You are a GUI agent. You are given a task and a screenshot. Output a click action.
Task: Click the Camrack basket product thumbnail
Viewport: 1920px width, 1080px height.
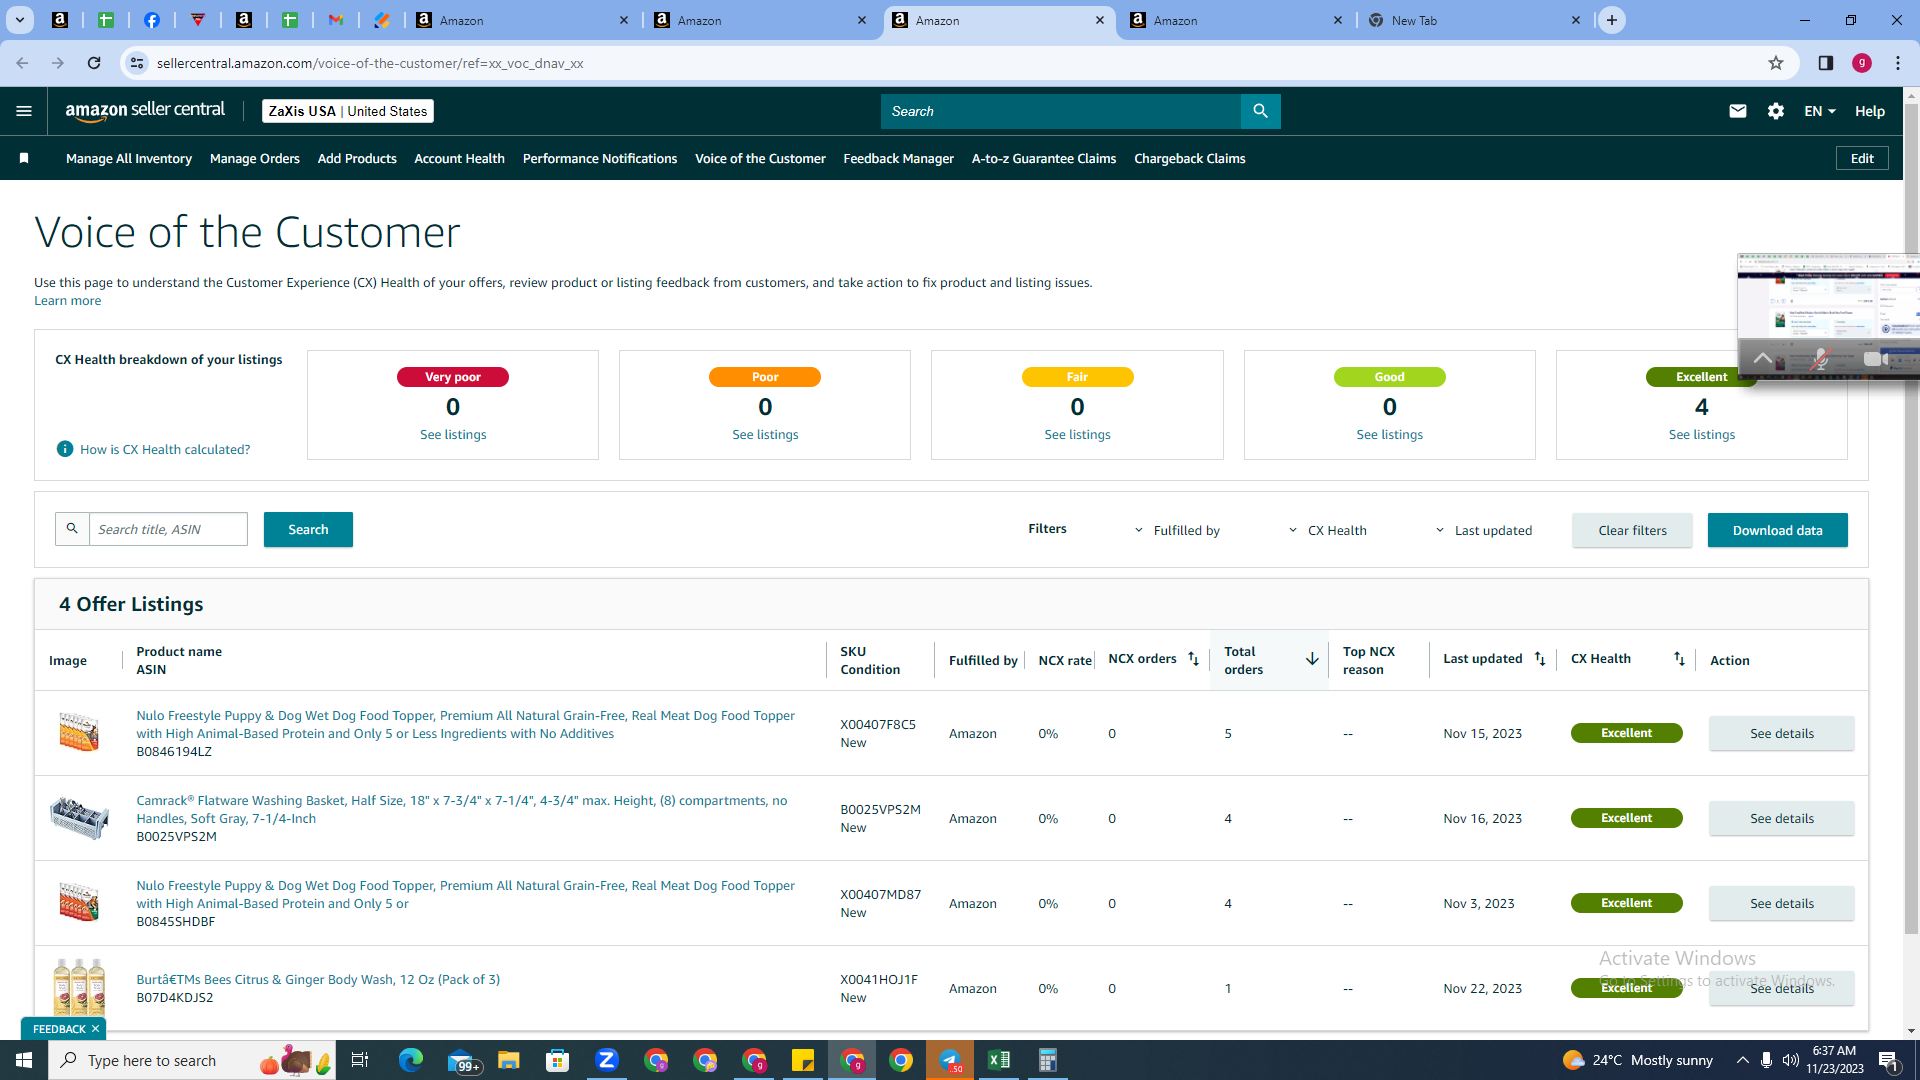79,818
